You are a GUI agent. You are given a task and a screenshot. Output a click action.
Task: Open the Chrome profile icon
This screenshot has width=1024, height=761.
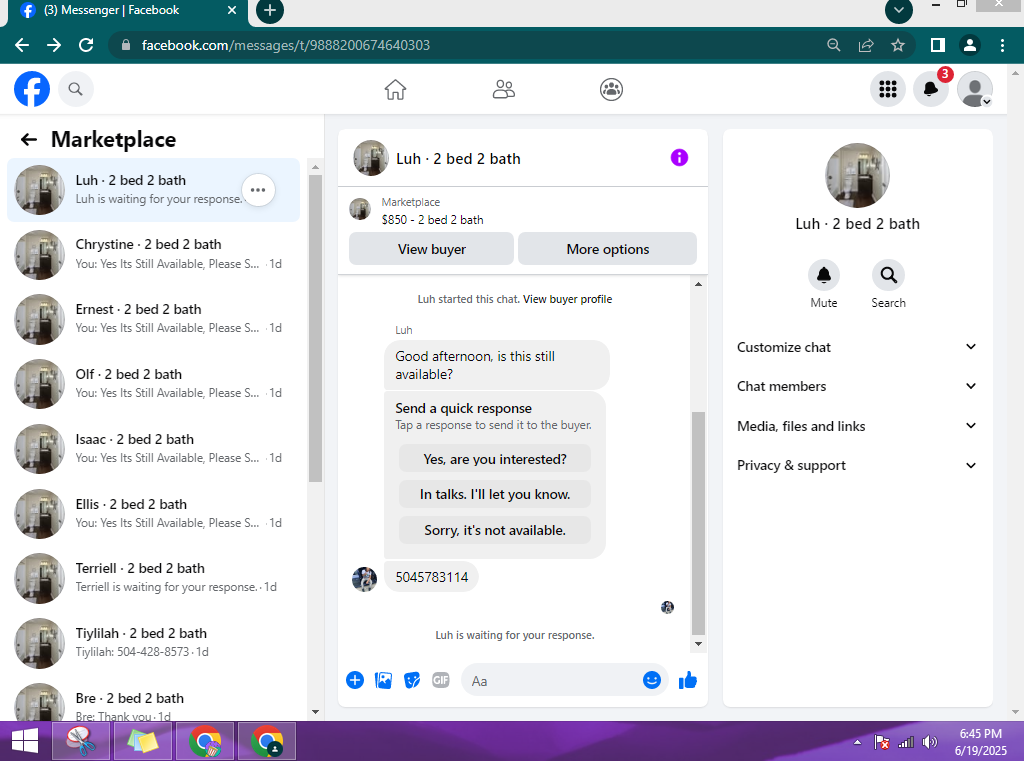969,45
